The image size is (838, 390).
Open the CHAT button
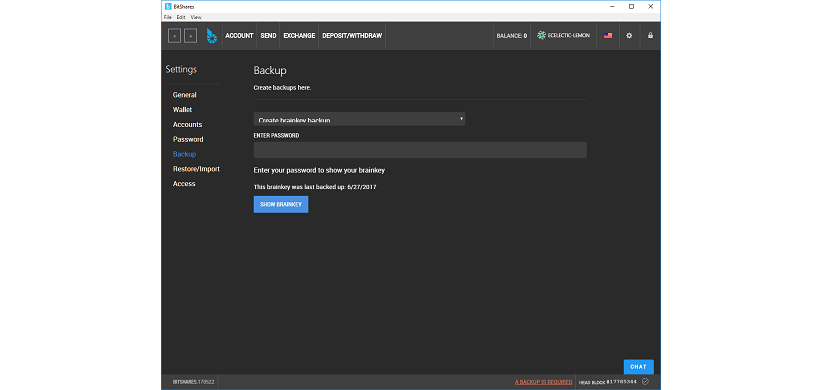pyautogui.click(x=638, y=366)
